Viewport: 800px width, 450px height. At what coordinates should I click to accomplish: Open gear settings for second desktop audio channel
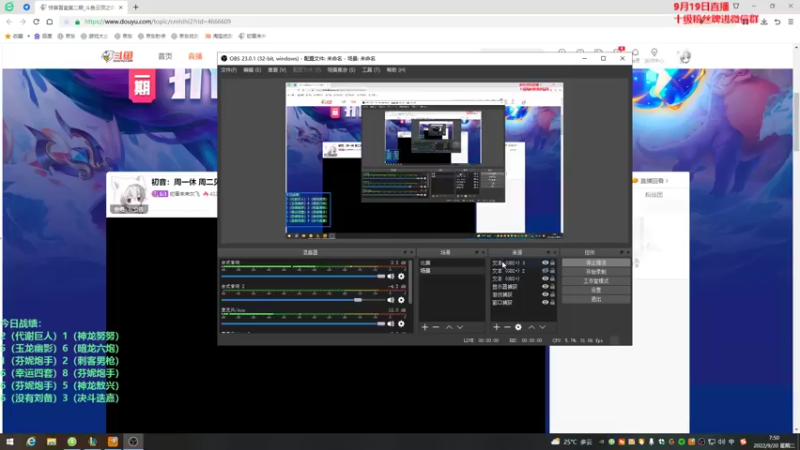[x=402, y=300]
